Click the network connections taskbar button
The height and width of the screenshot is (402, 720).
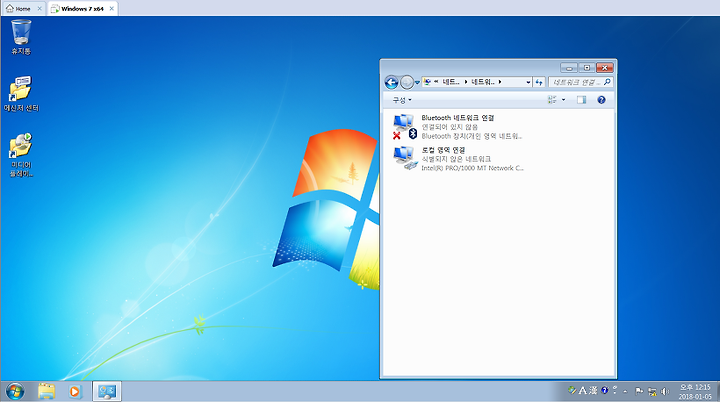pyautogui.click(x=107, y=391)
